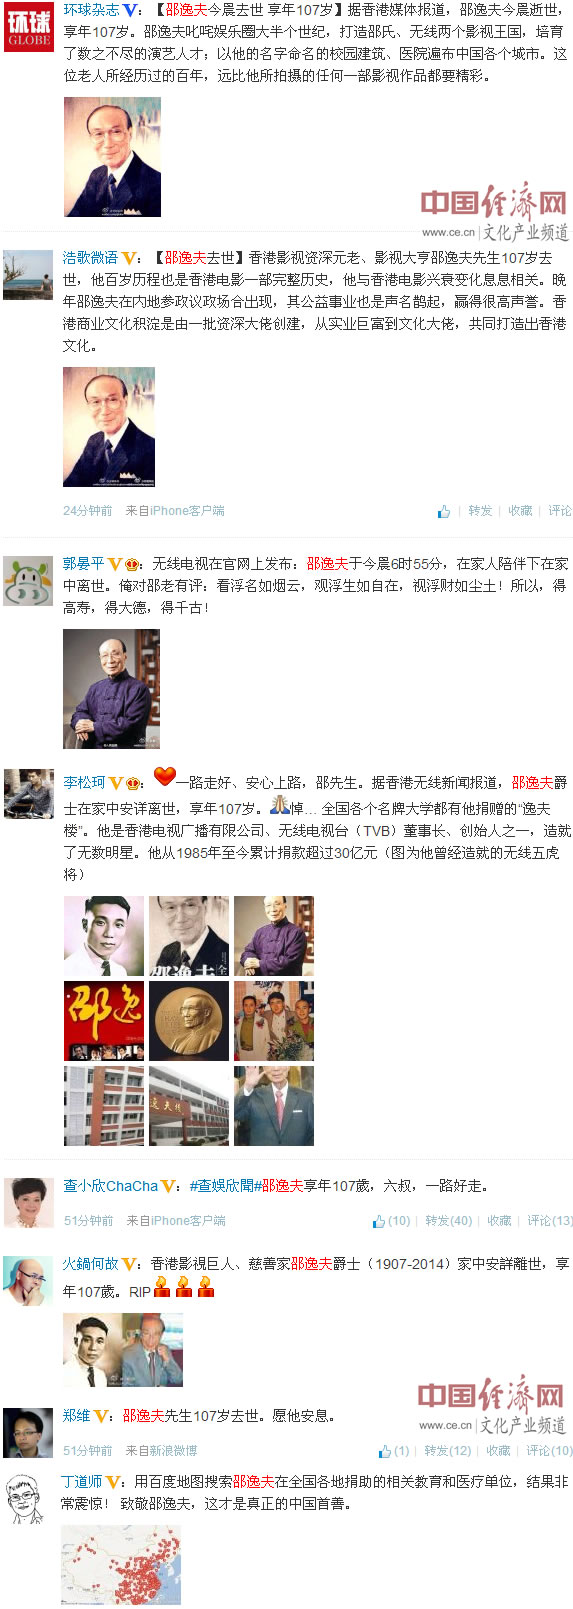The width and height of the screenshot is (573, 1609).
Task: Click the thumbs-up icon showing (10) likes
Action: pos(379,1221)
